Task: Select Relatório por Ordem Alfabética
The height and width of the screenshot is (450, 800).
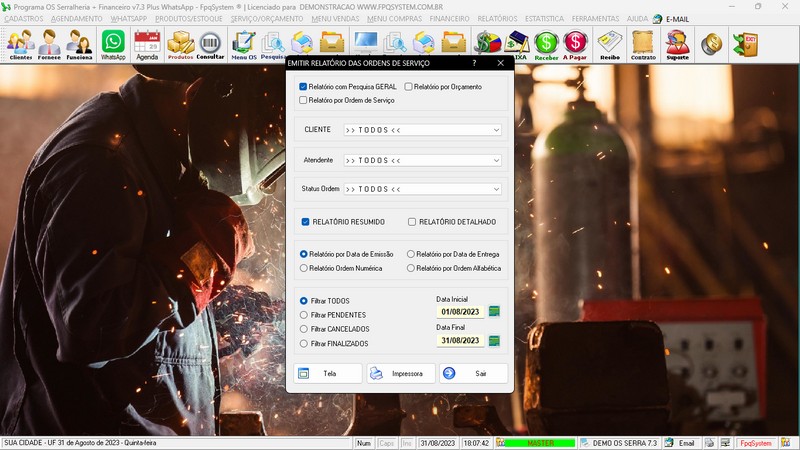Action: 411,268
